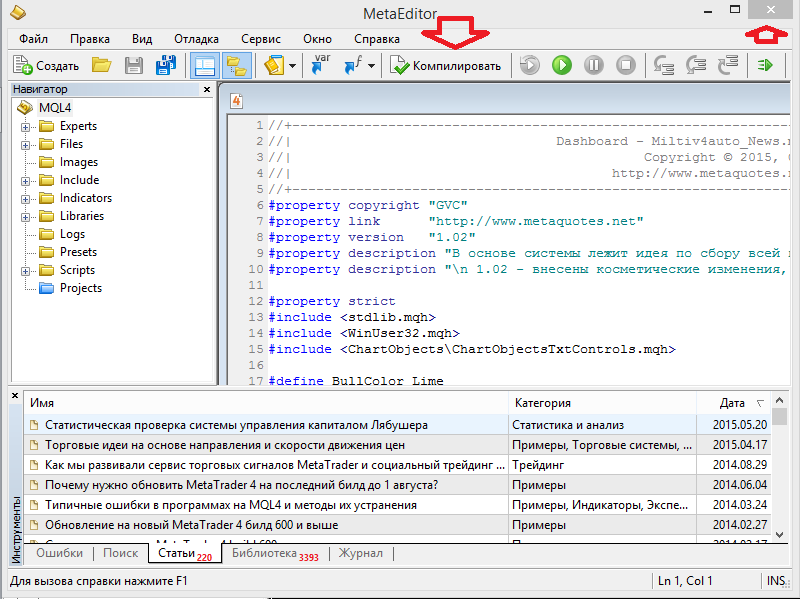Switch to the Статьи tab
The width and height of the screenshot is (800, 599).
185,554
